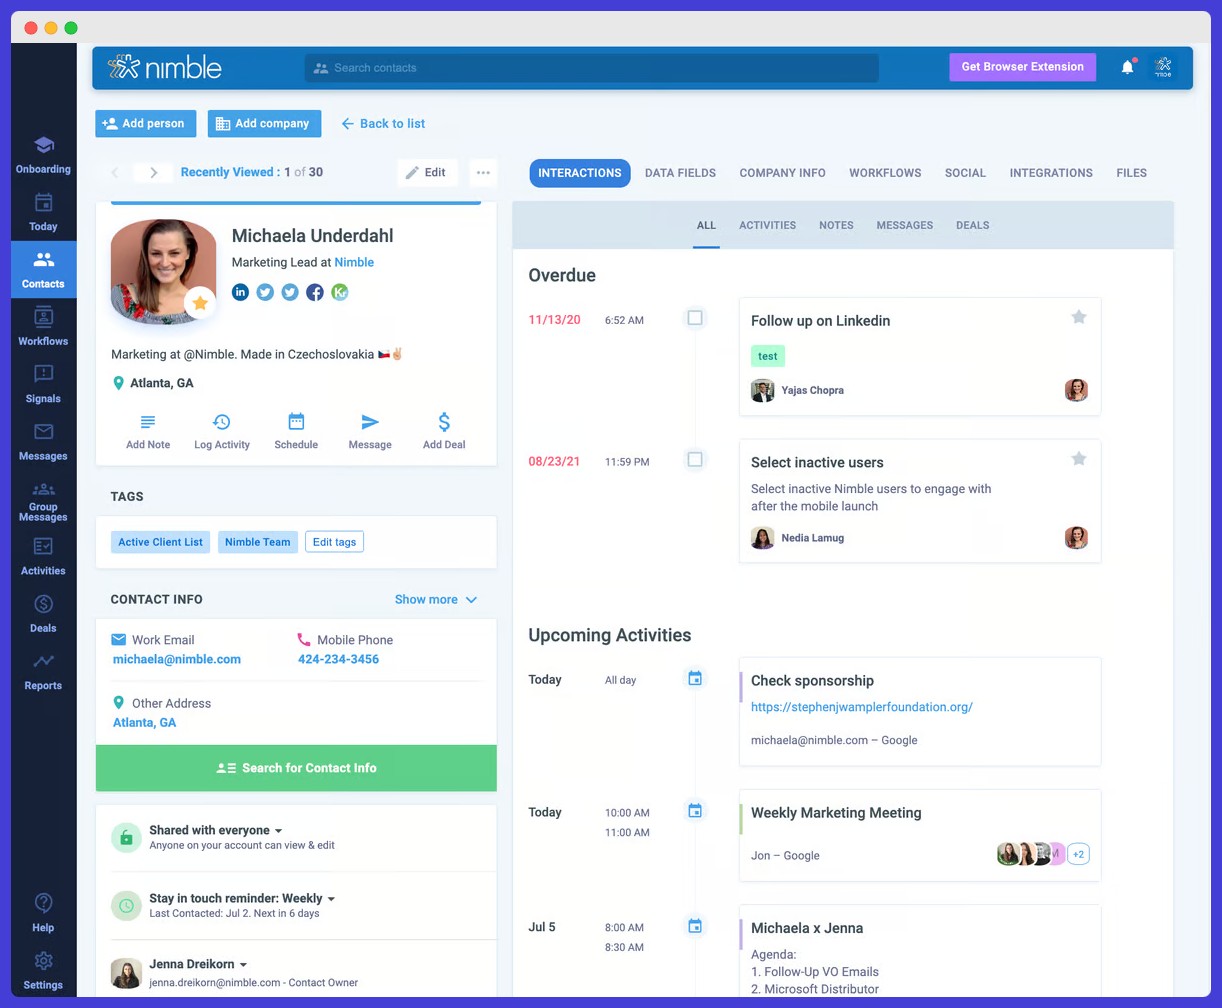Check off Select inactive users task
The image size is (1222, 1008).
click(695, 459)
